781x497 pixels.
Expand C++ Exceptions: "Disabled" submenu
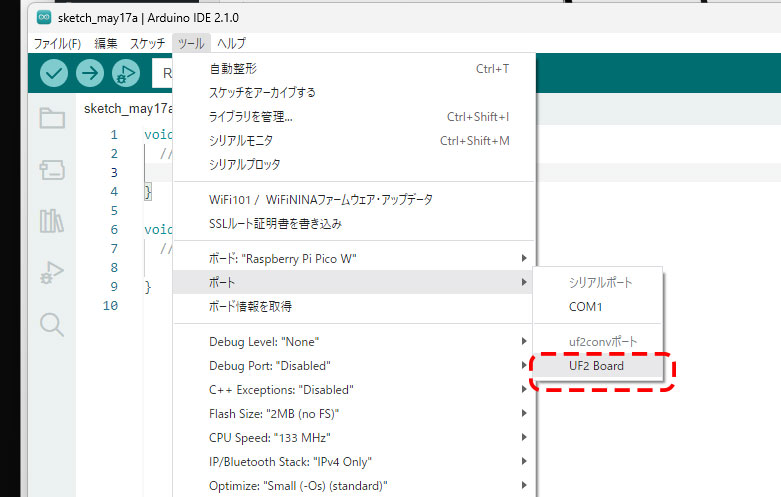354,389
